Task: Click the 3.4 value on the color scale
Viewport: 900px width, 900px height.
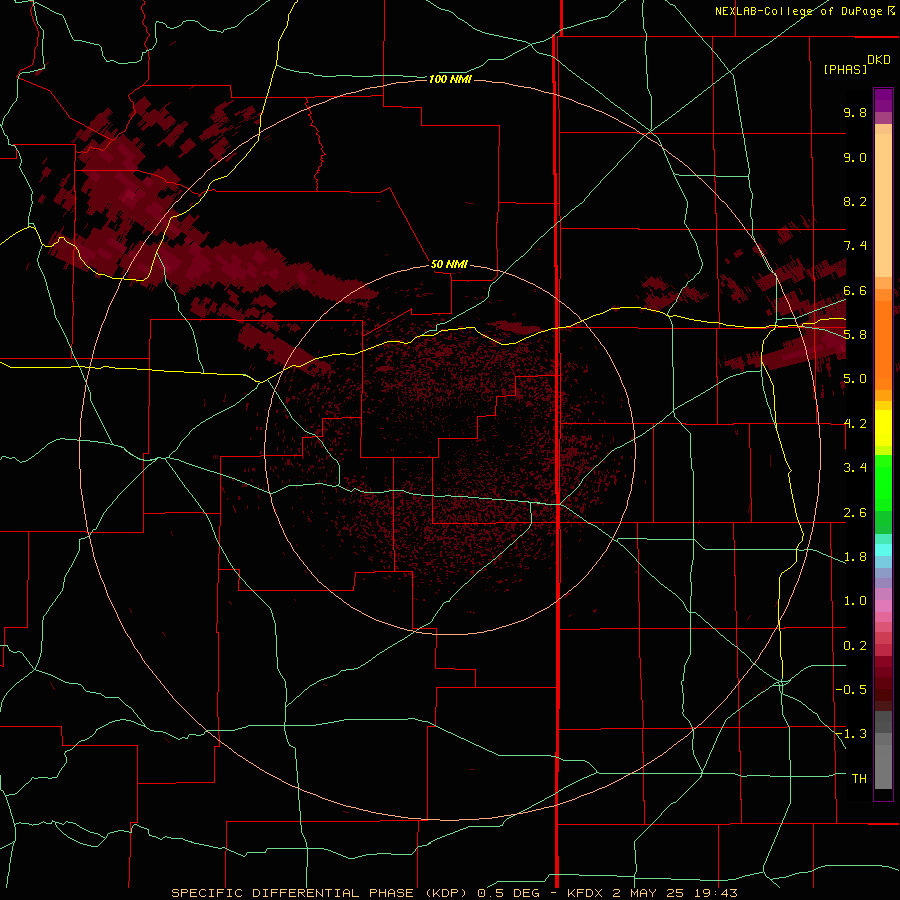Action: (855, 468)
